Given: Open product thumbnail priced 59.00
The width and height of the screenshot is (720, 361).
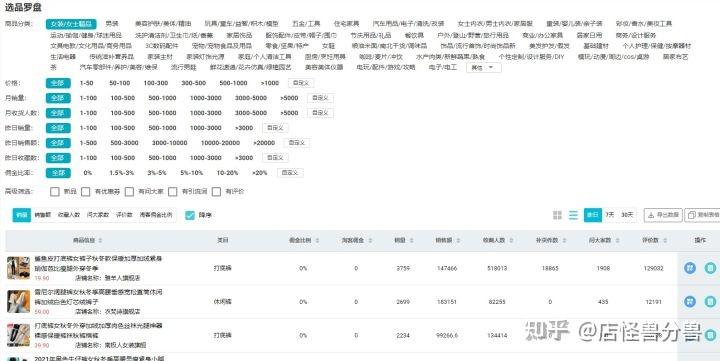Looking at the screenshot, I should (x=18, y=302).
